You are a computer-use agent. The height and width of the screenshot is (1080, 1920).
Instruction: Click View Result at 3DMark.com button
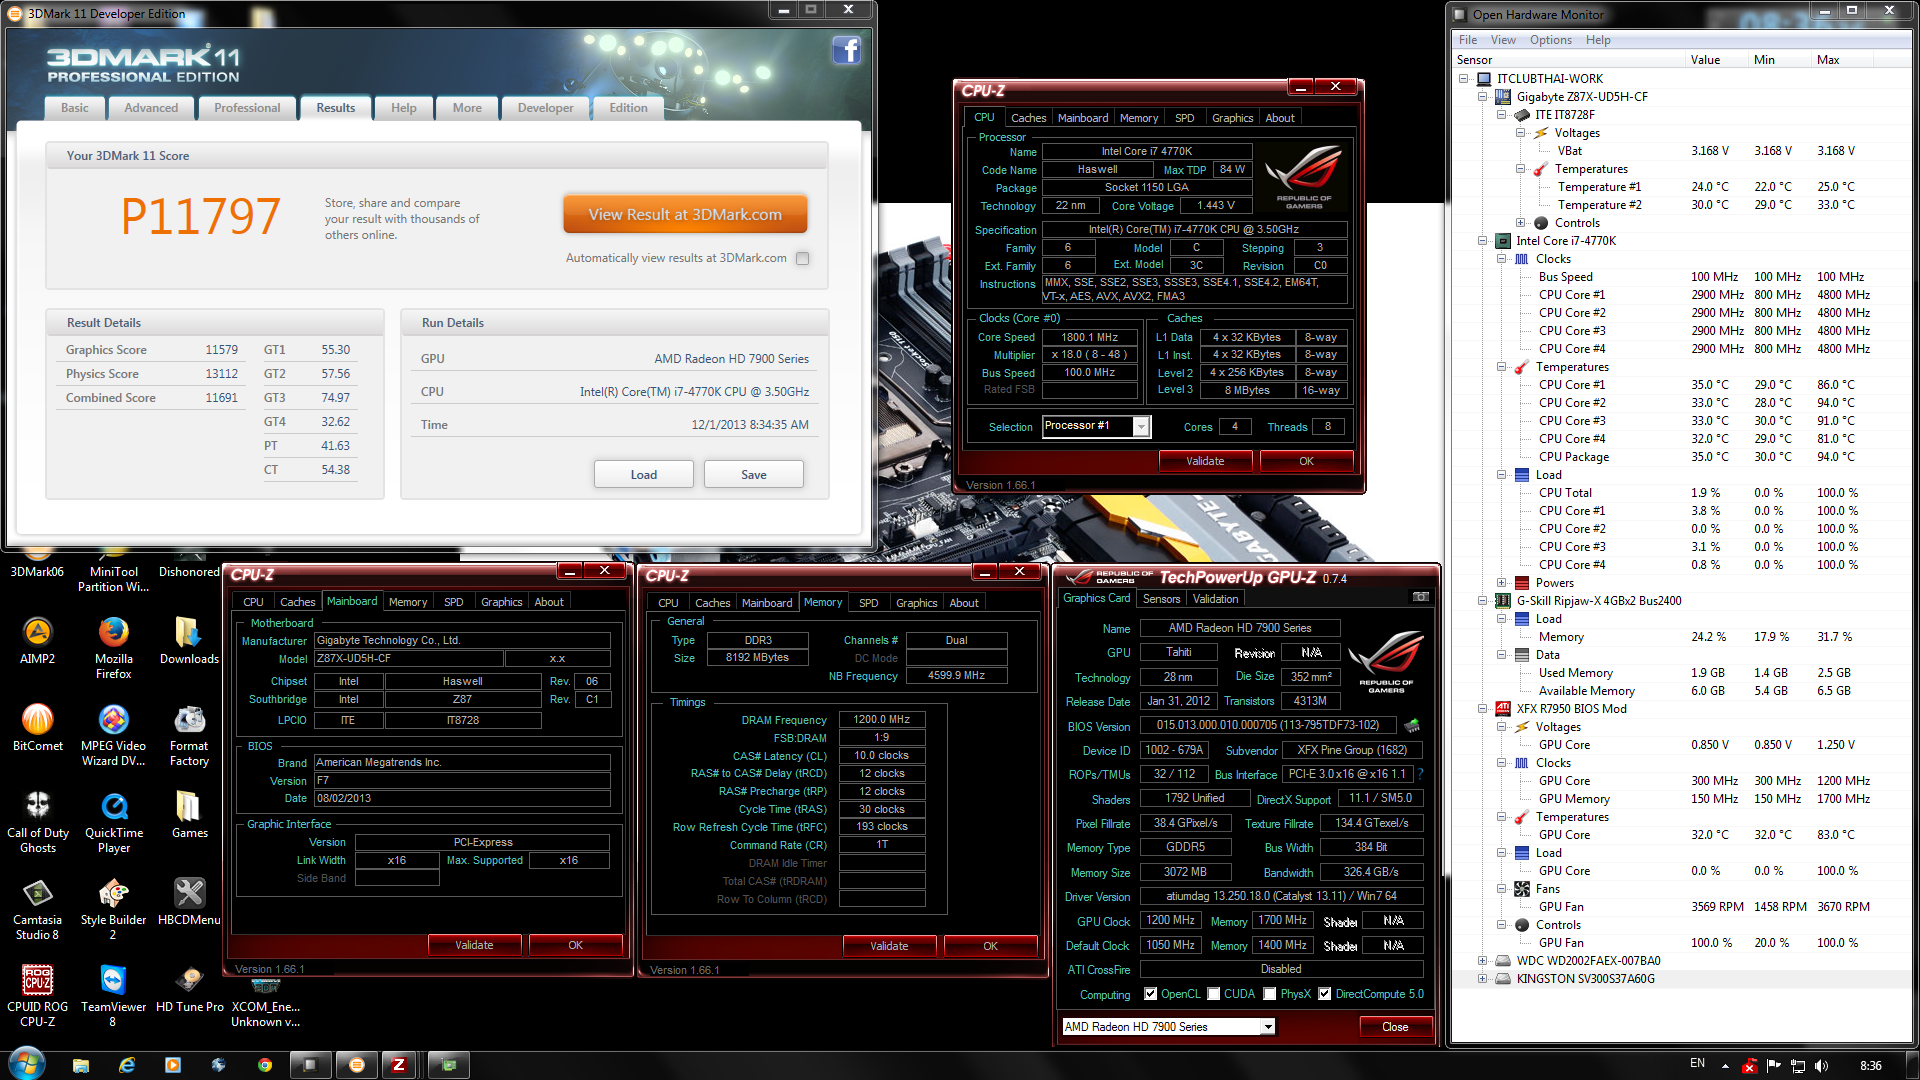685,214
